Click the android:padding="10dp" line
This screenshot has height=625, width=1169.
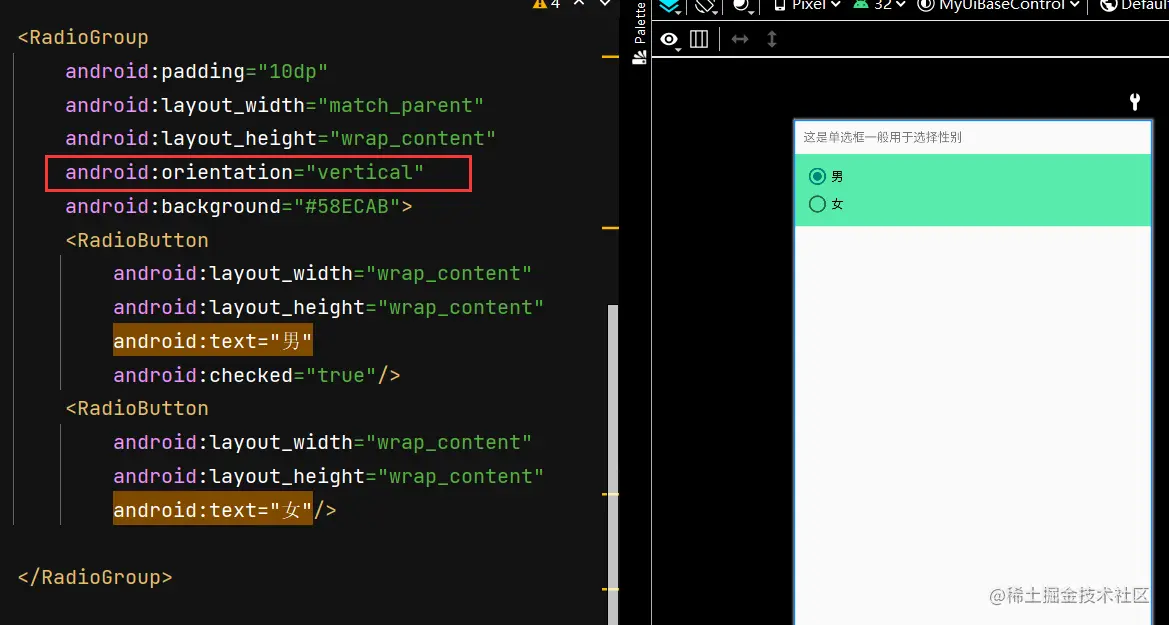[197, 71]
